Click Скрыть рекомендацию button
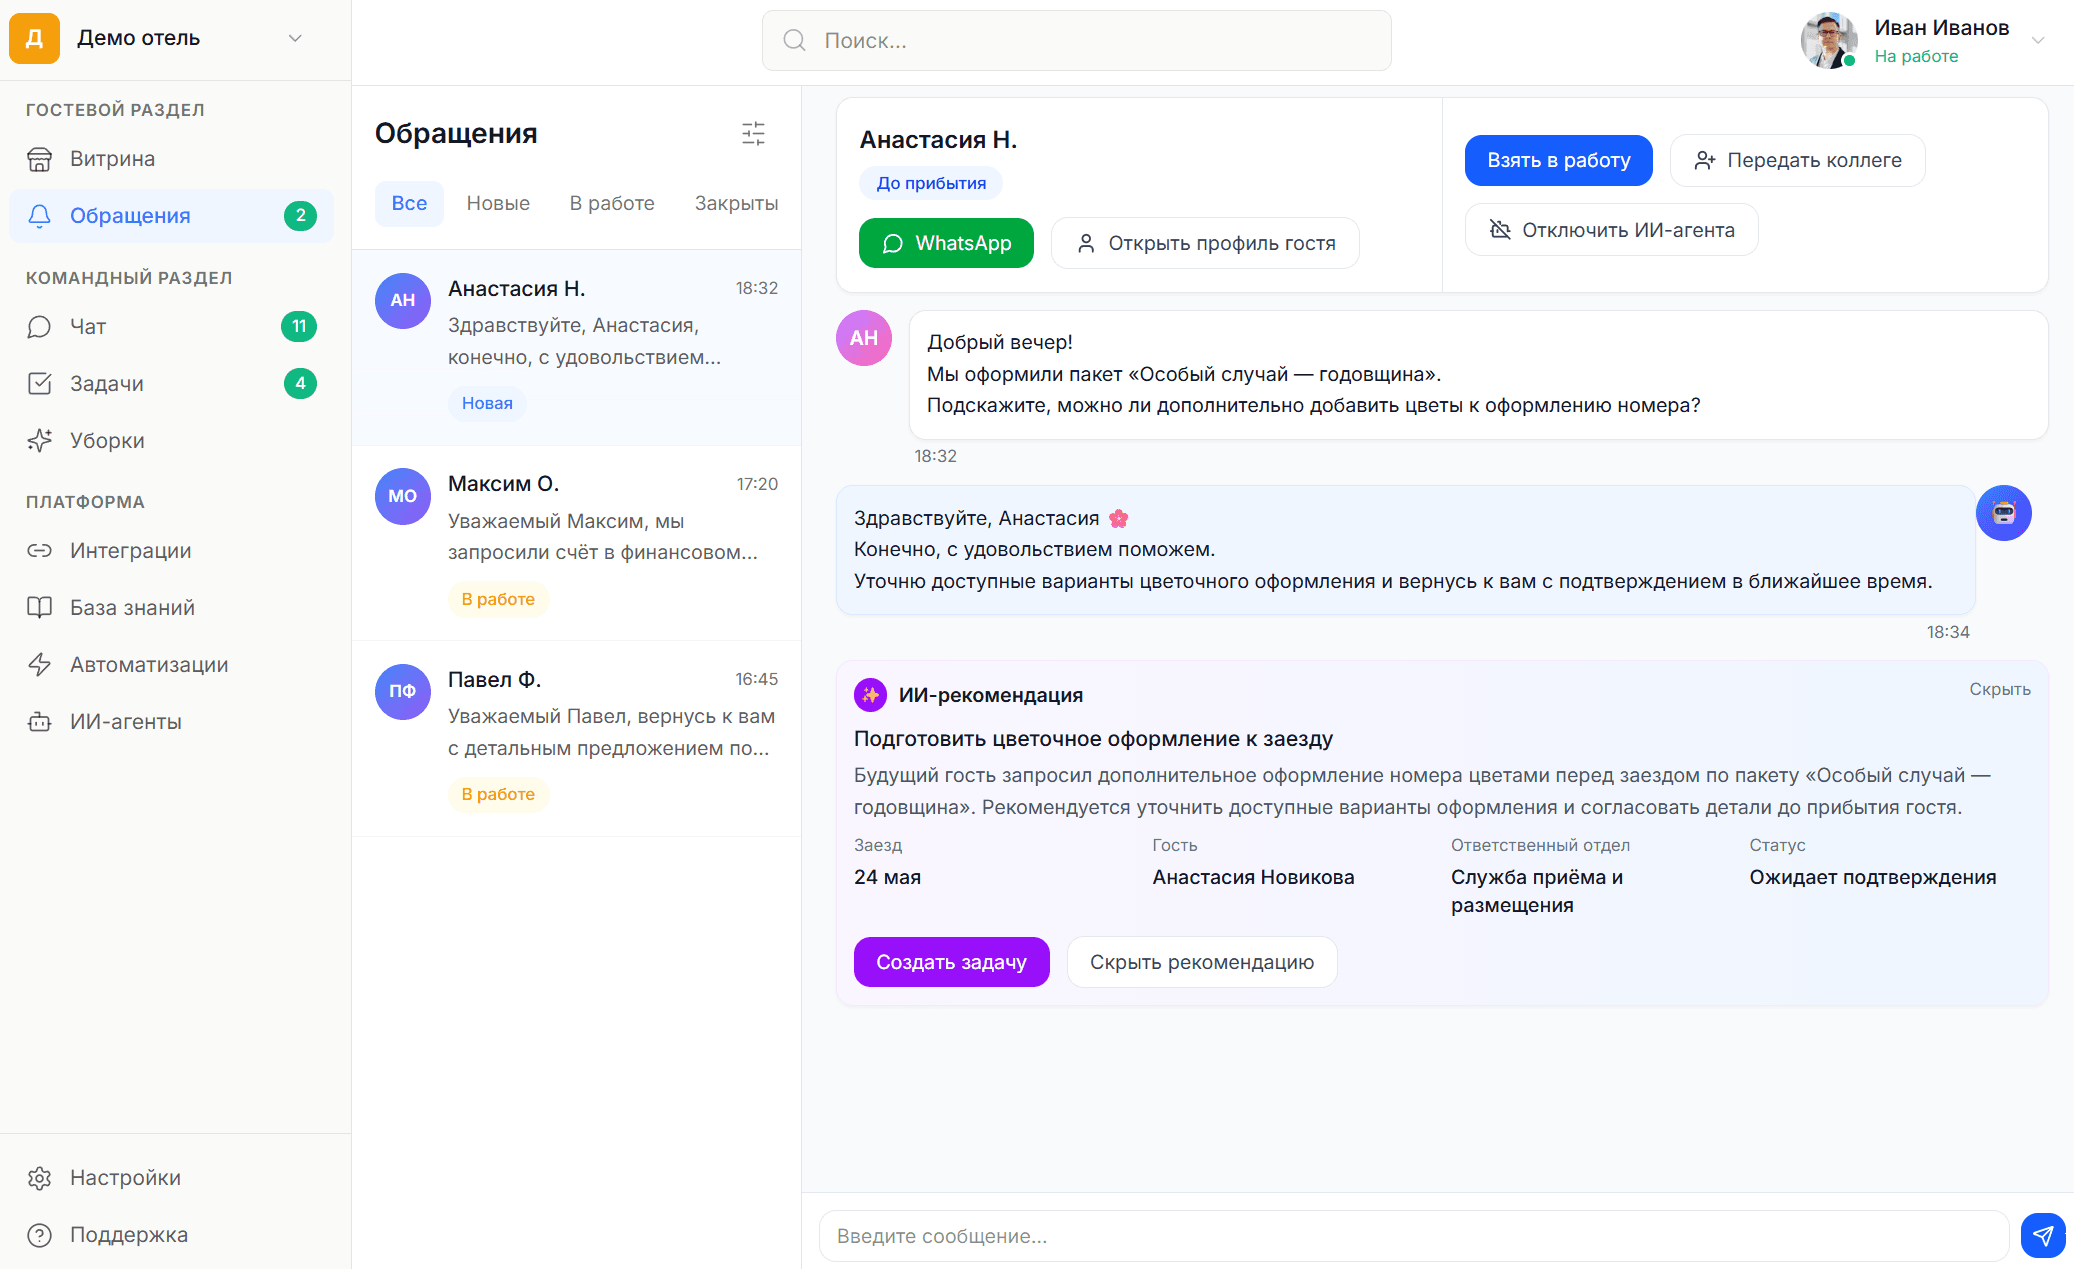The image size is (2074, 1269). [x=1202, y=963]
